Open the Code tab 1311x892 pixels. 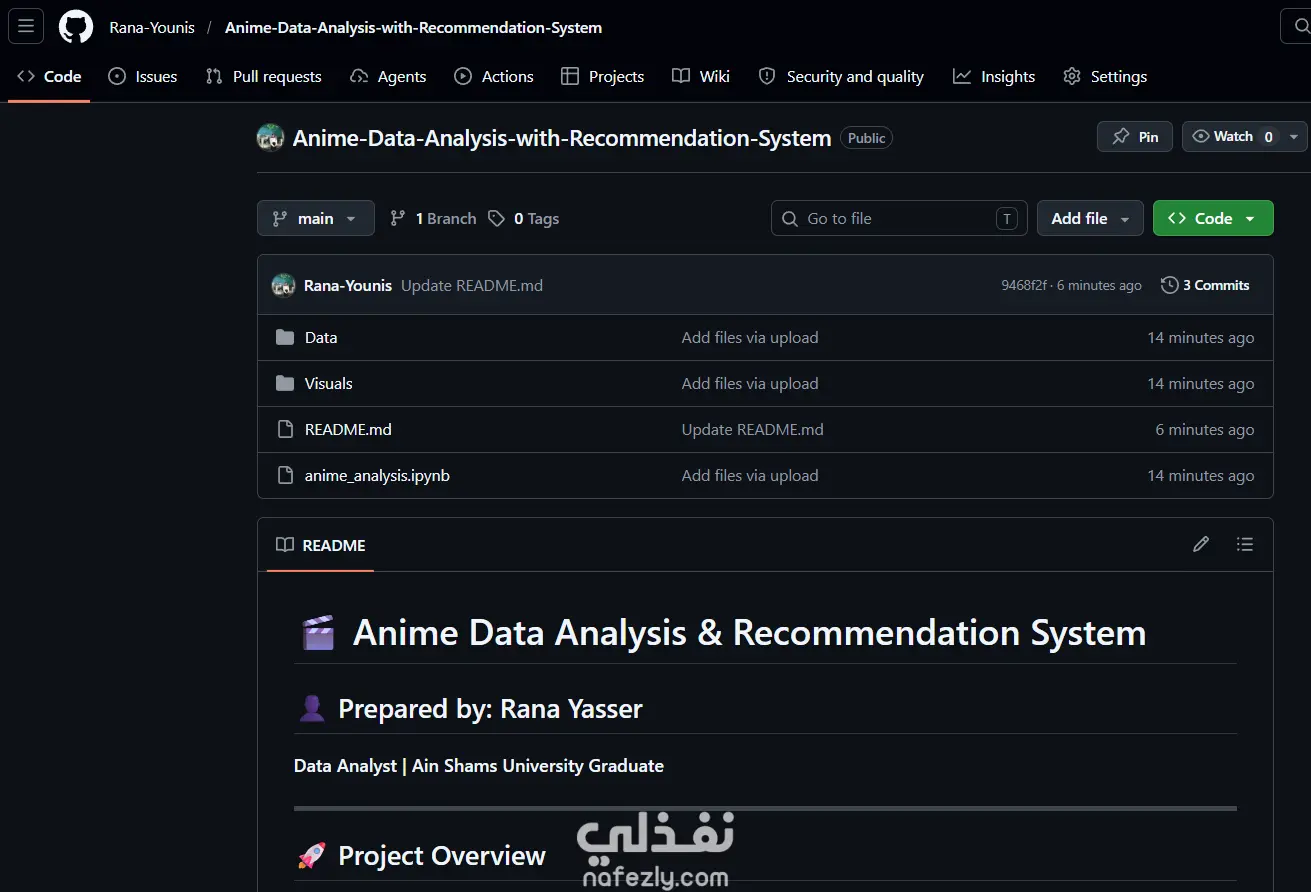49,76
